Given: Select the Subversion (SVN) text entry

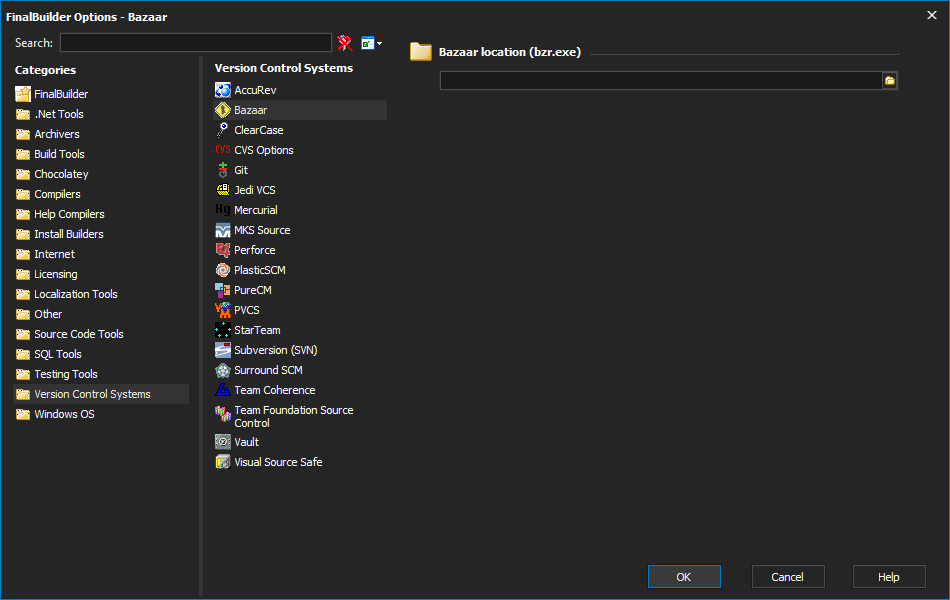Looking at the screenshot, I should pos(276,350).
